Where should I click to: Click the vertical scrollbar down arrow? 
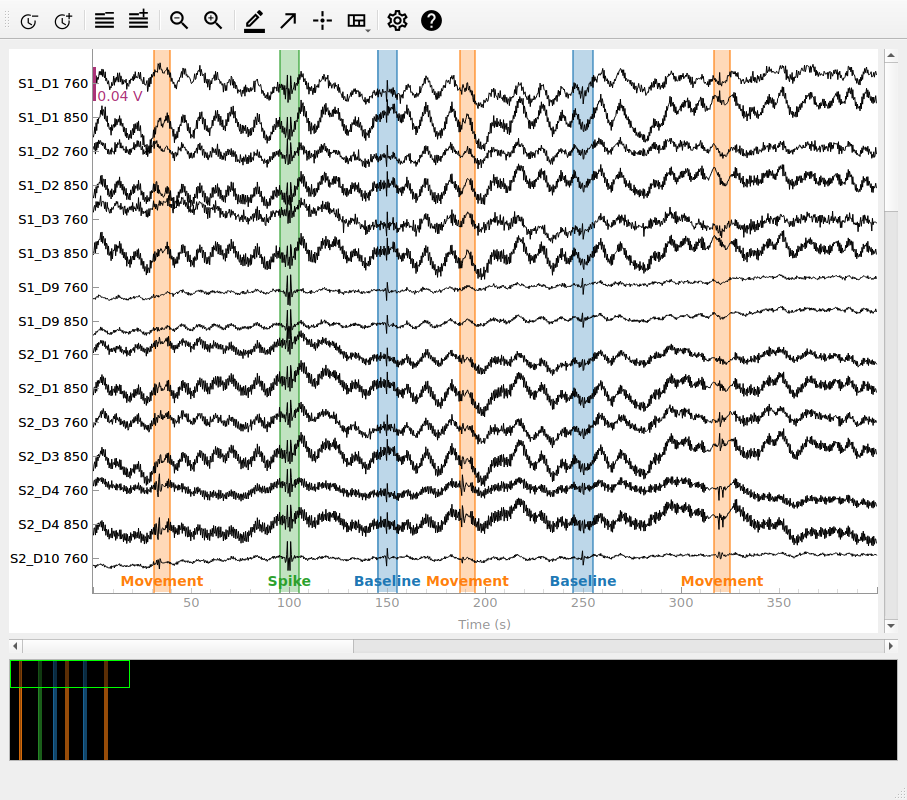(891, 626)
